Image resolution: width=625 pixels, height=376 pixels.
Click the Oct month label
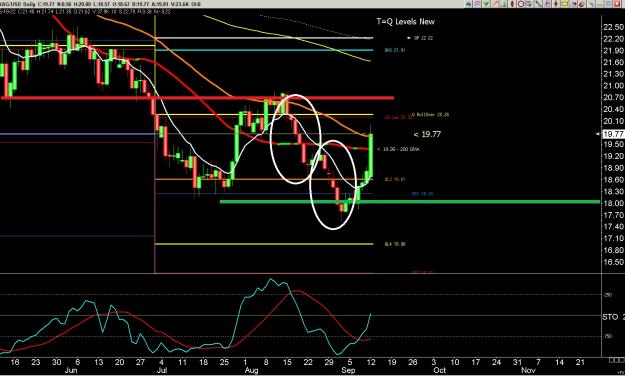440,370
